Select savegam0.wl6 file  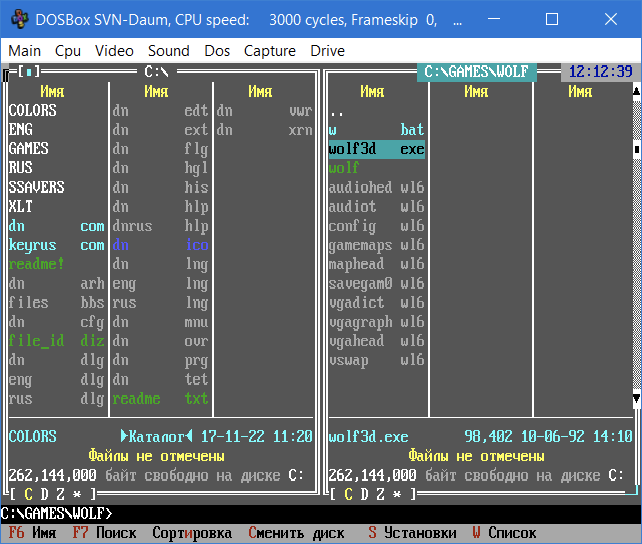tap(377, 284)
